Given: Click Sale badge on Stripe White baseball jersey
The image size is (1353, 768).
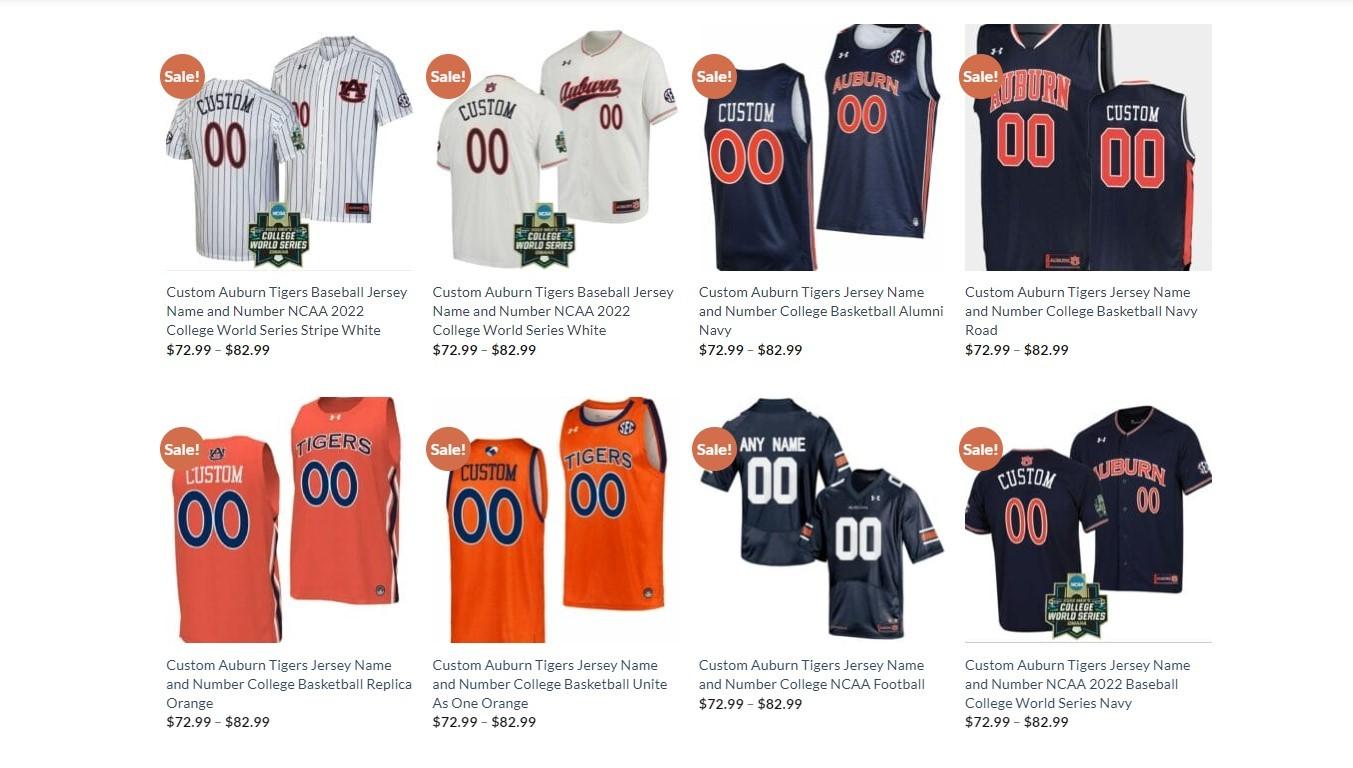Looking at the screenshot, I should (x=182, y=76).
